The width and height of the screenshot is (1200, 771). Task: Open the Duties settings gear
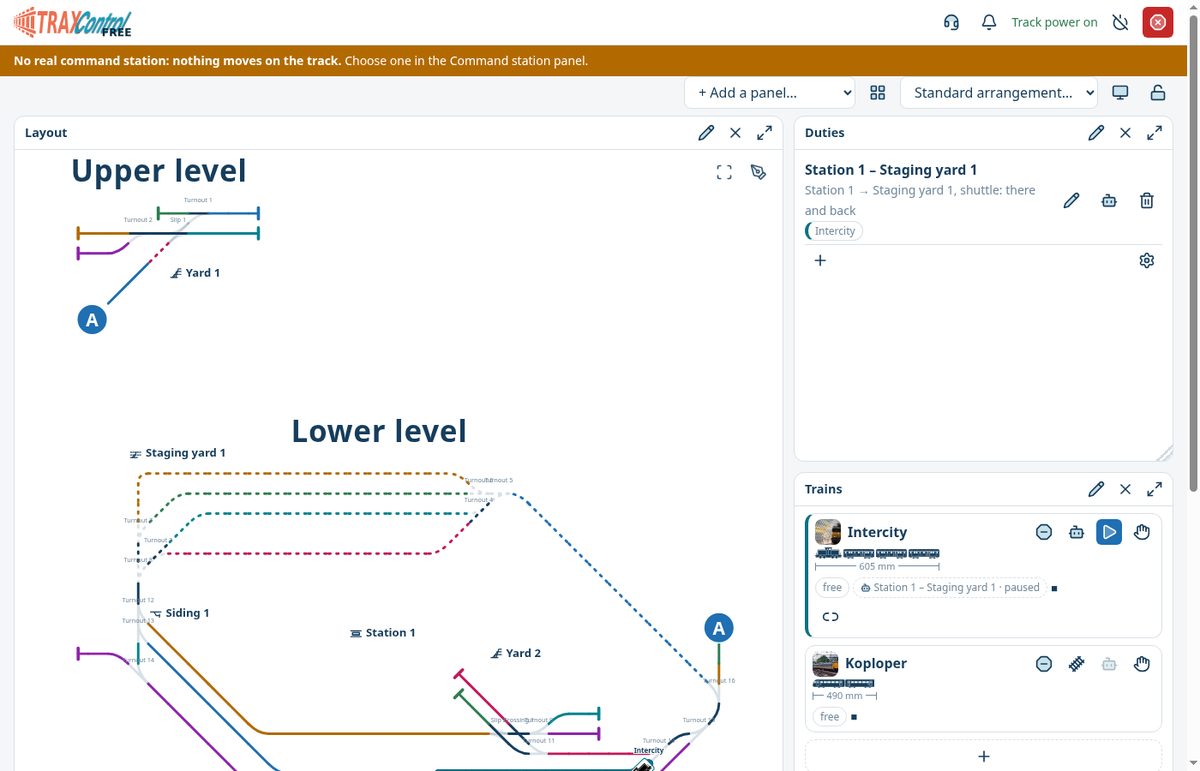(1147, 261)
